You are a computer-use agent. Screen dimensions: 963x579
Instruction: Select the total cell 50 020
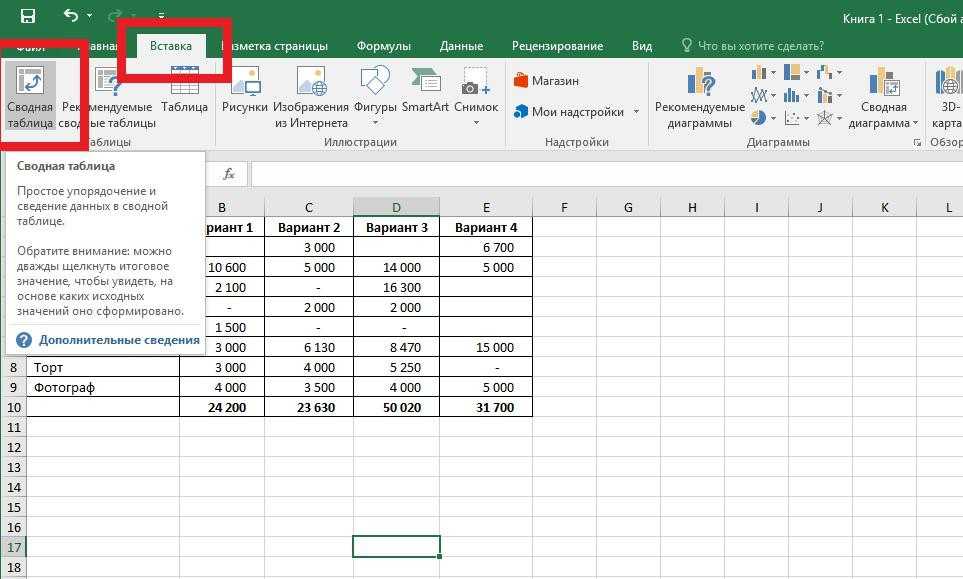click(397, 407)
